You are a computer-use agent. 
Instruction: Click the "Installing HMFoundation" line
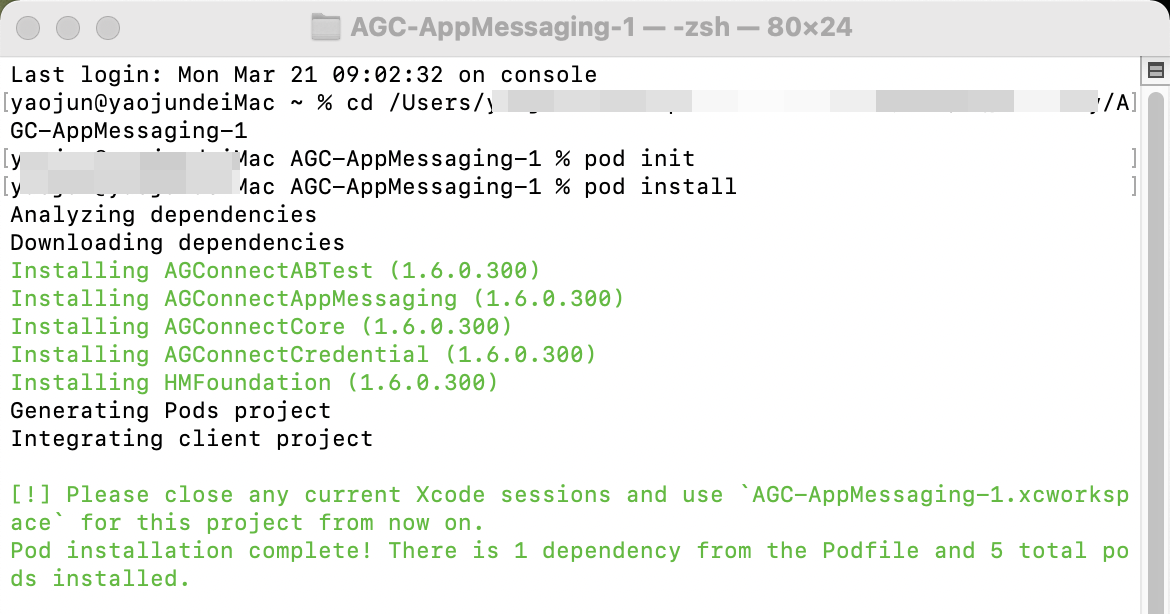(254, 383)
